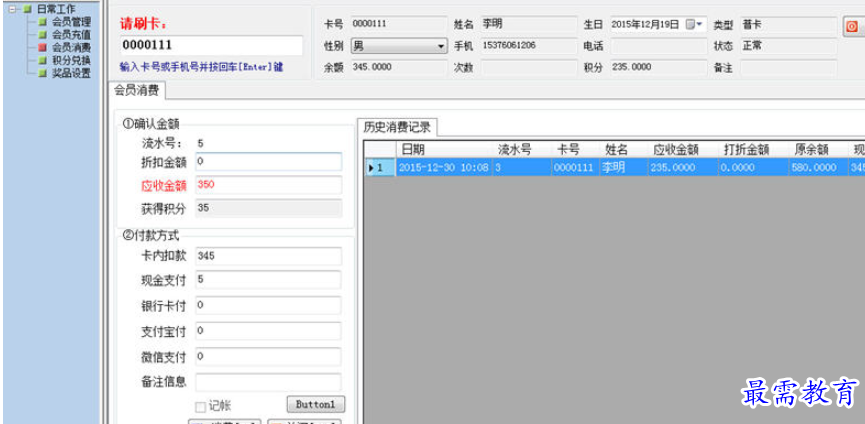Open 积分兑换 in the sidebar tree
The width and height of the screenshot is (865, 424).
tap(71, 60)
